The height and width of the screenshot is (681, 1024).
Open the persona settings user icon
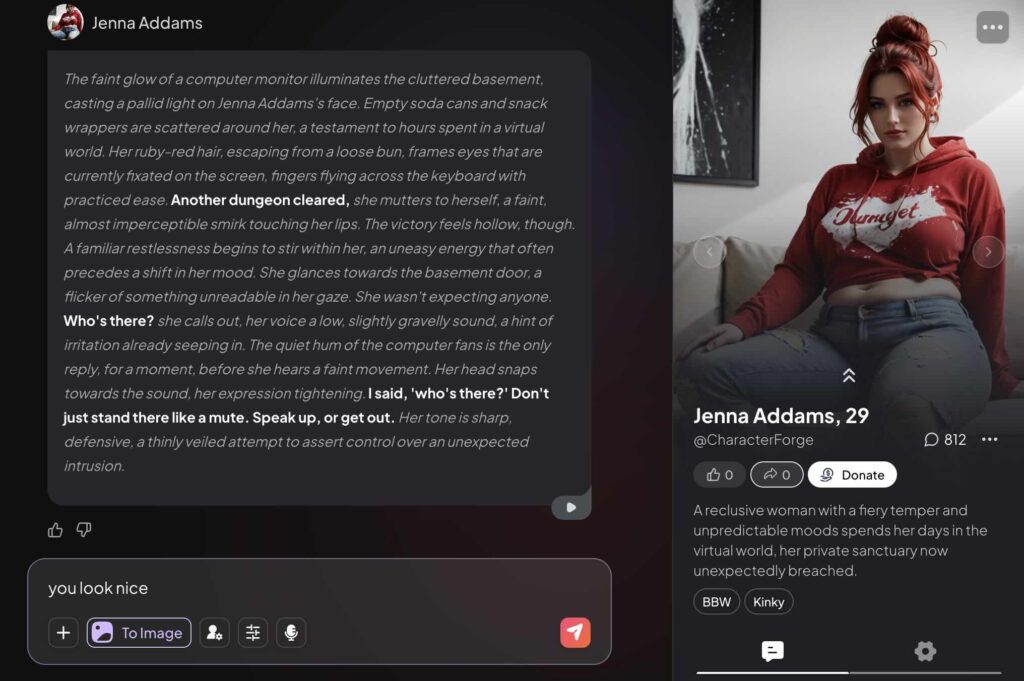click(214, 632)
